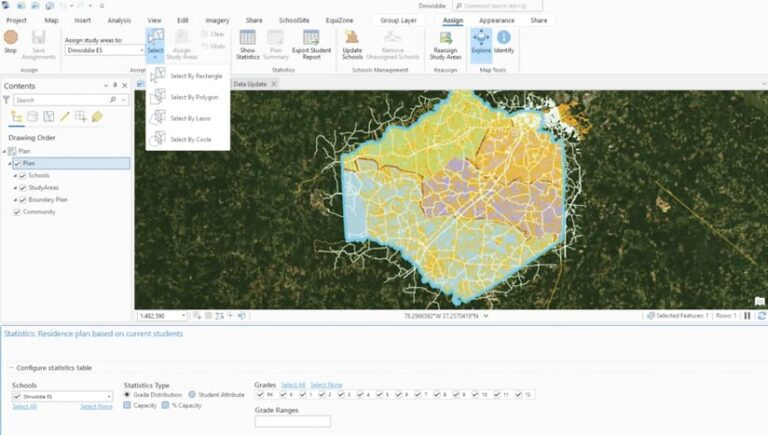The height and width of the screenshot is (435, 768).
Task: Open the Analysis ribbon tab
Action: pos(119,21)
